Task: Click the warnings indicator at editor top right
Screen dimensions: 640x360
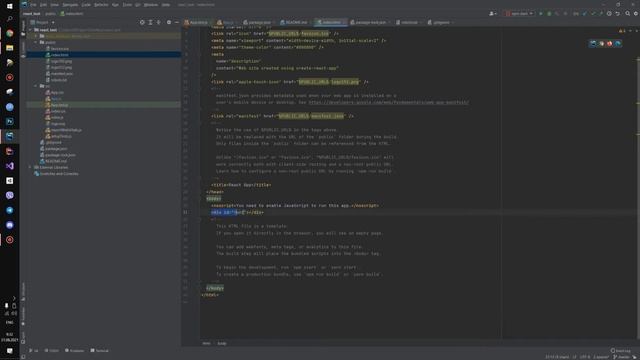Action: (622, 31)
